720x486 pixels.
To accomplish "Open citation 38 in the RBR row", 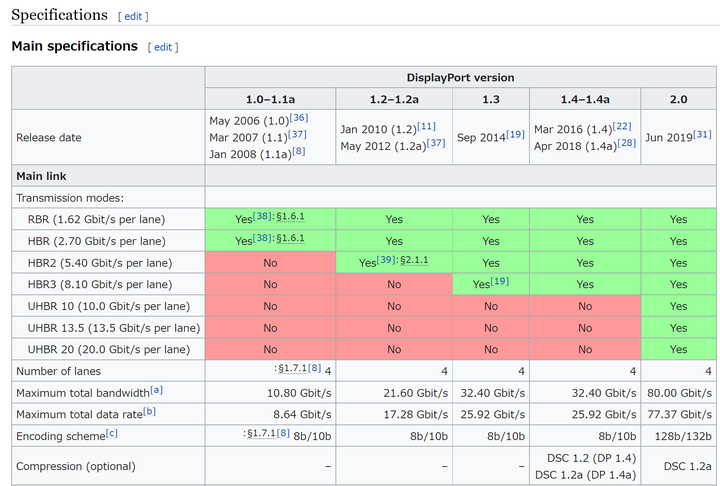I will point(262,215).
